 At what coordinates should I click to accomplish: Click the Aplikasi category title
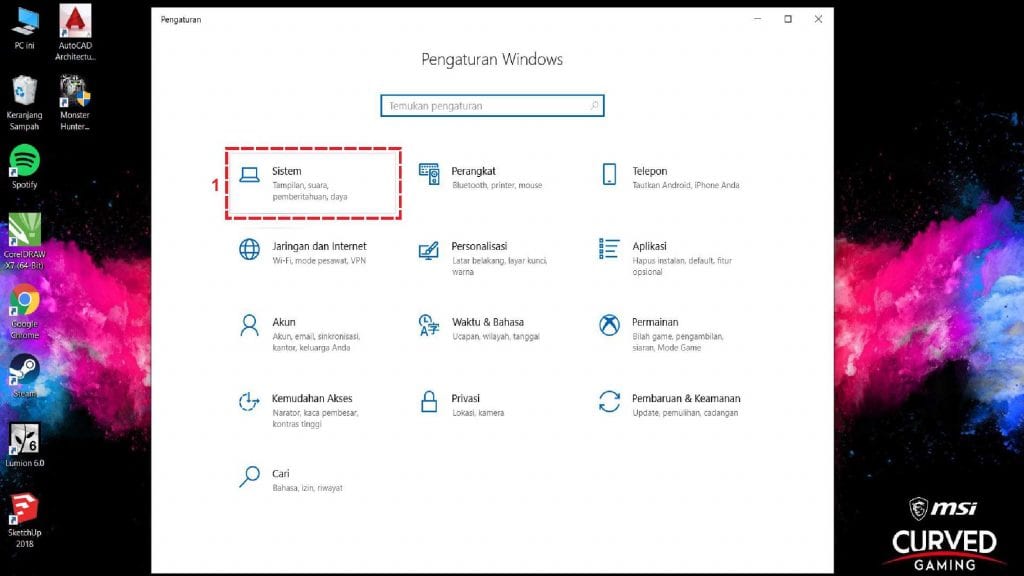pos(649,246)
